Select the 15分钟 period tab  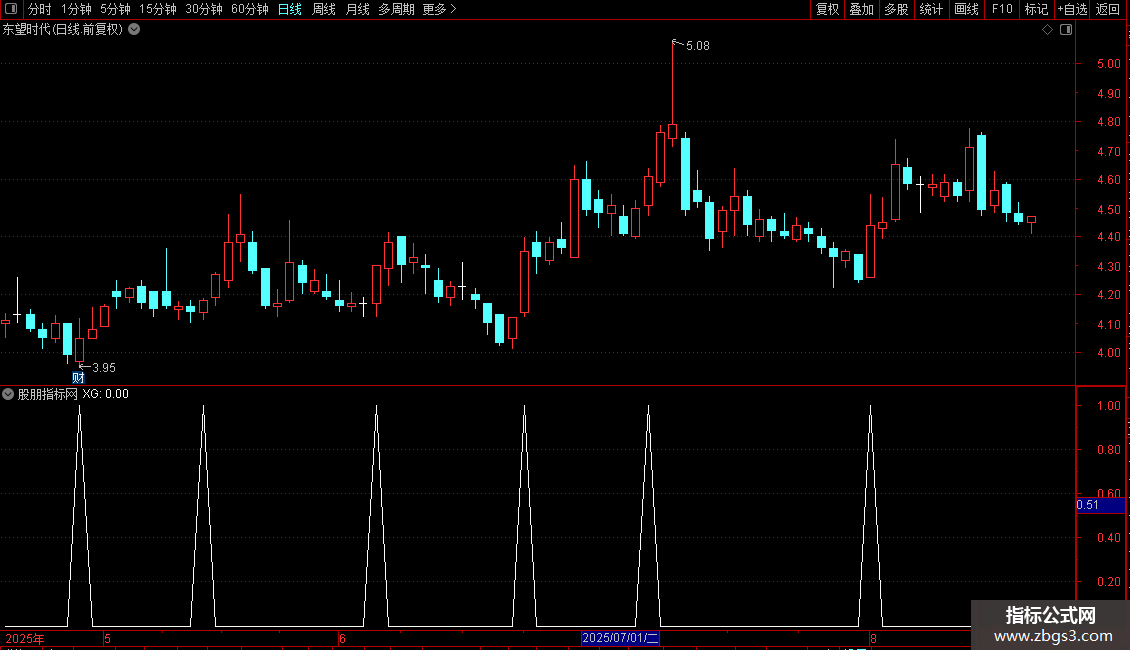point(158,9)
